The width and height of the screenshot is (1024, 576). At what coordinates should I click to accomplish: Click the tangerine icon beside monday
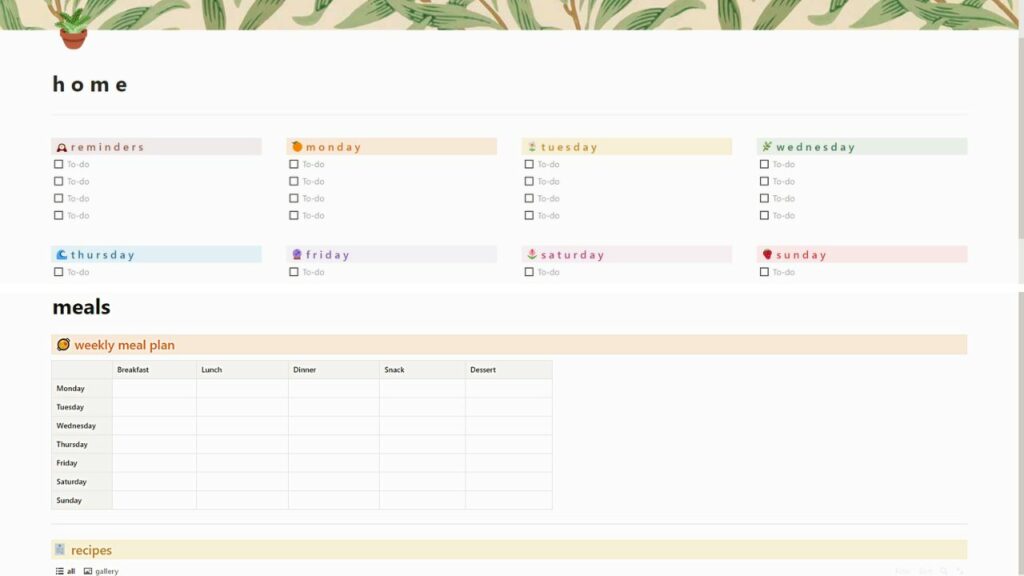click(296, 146)
